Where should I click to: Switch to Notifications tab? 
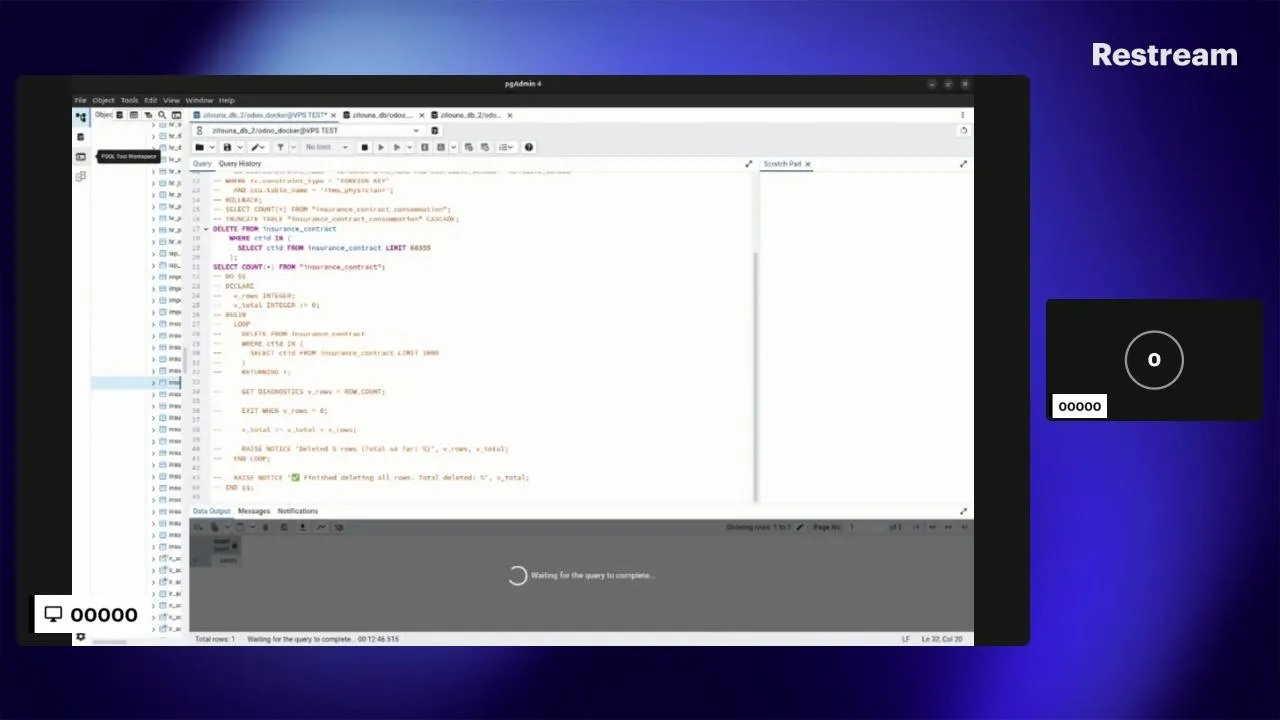(x=298, y=511)
